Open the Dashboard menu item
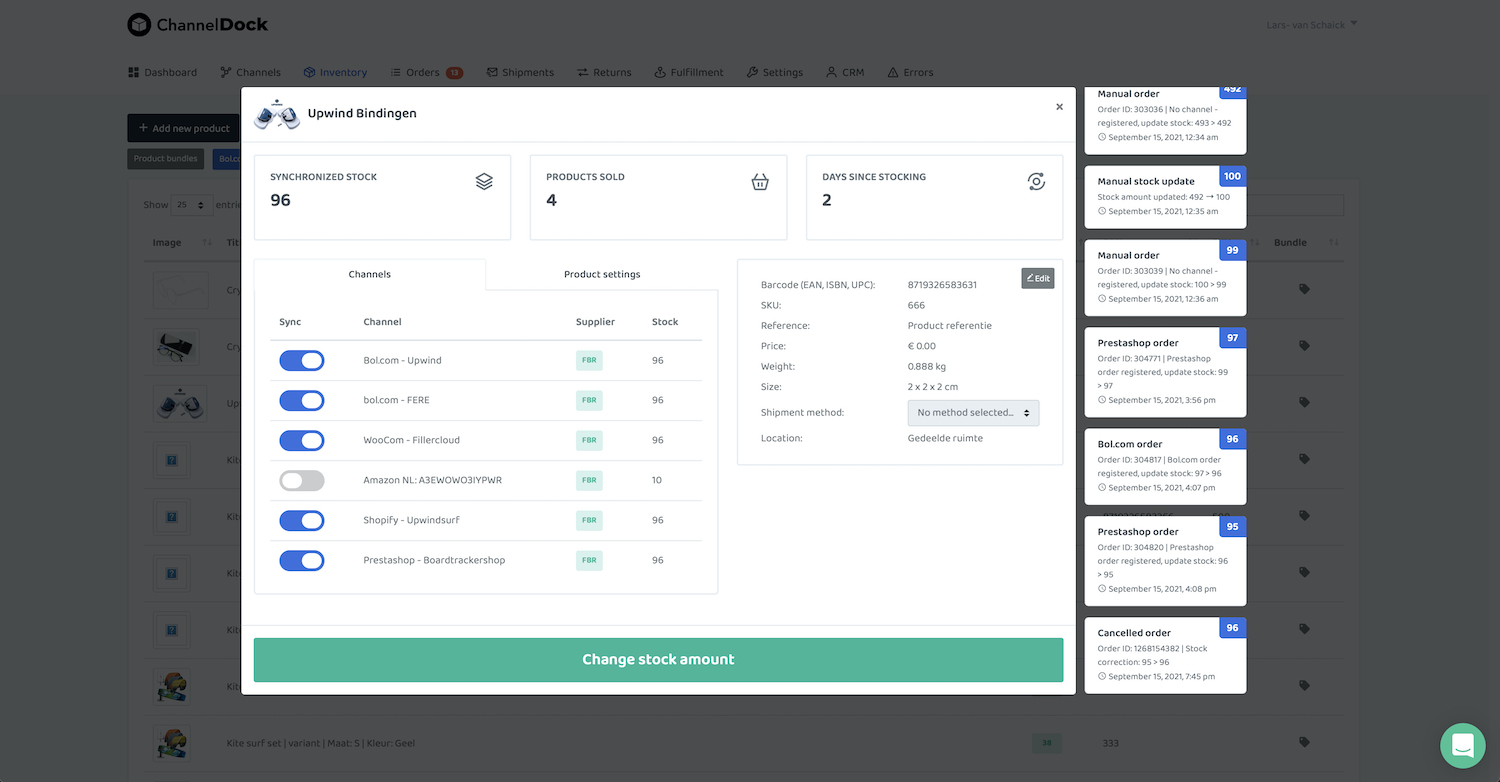1500x782 pixels. (162, 72)
